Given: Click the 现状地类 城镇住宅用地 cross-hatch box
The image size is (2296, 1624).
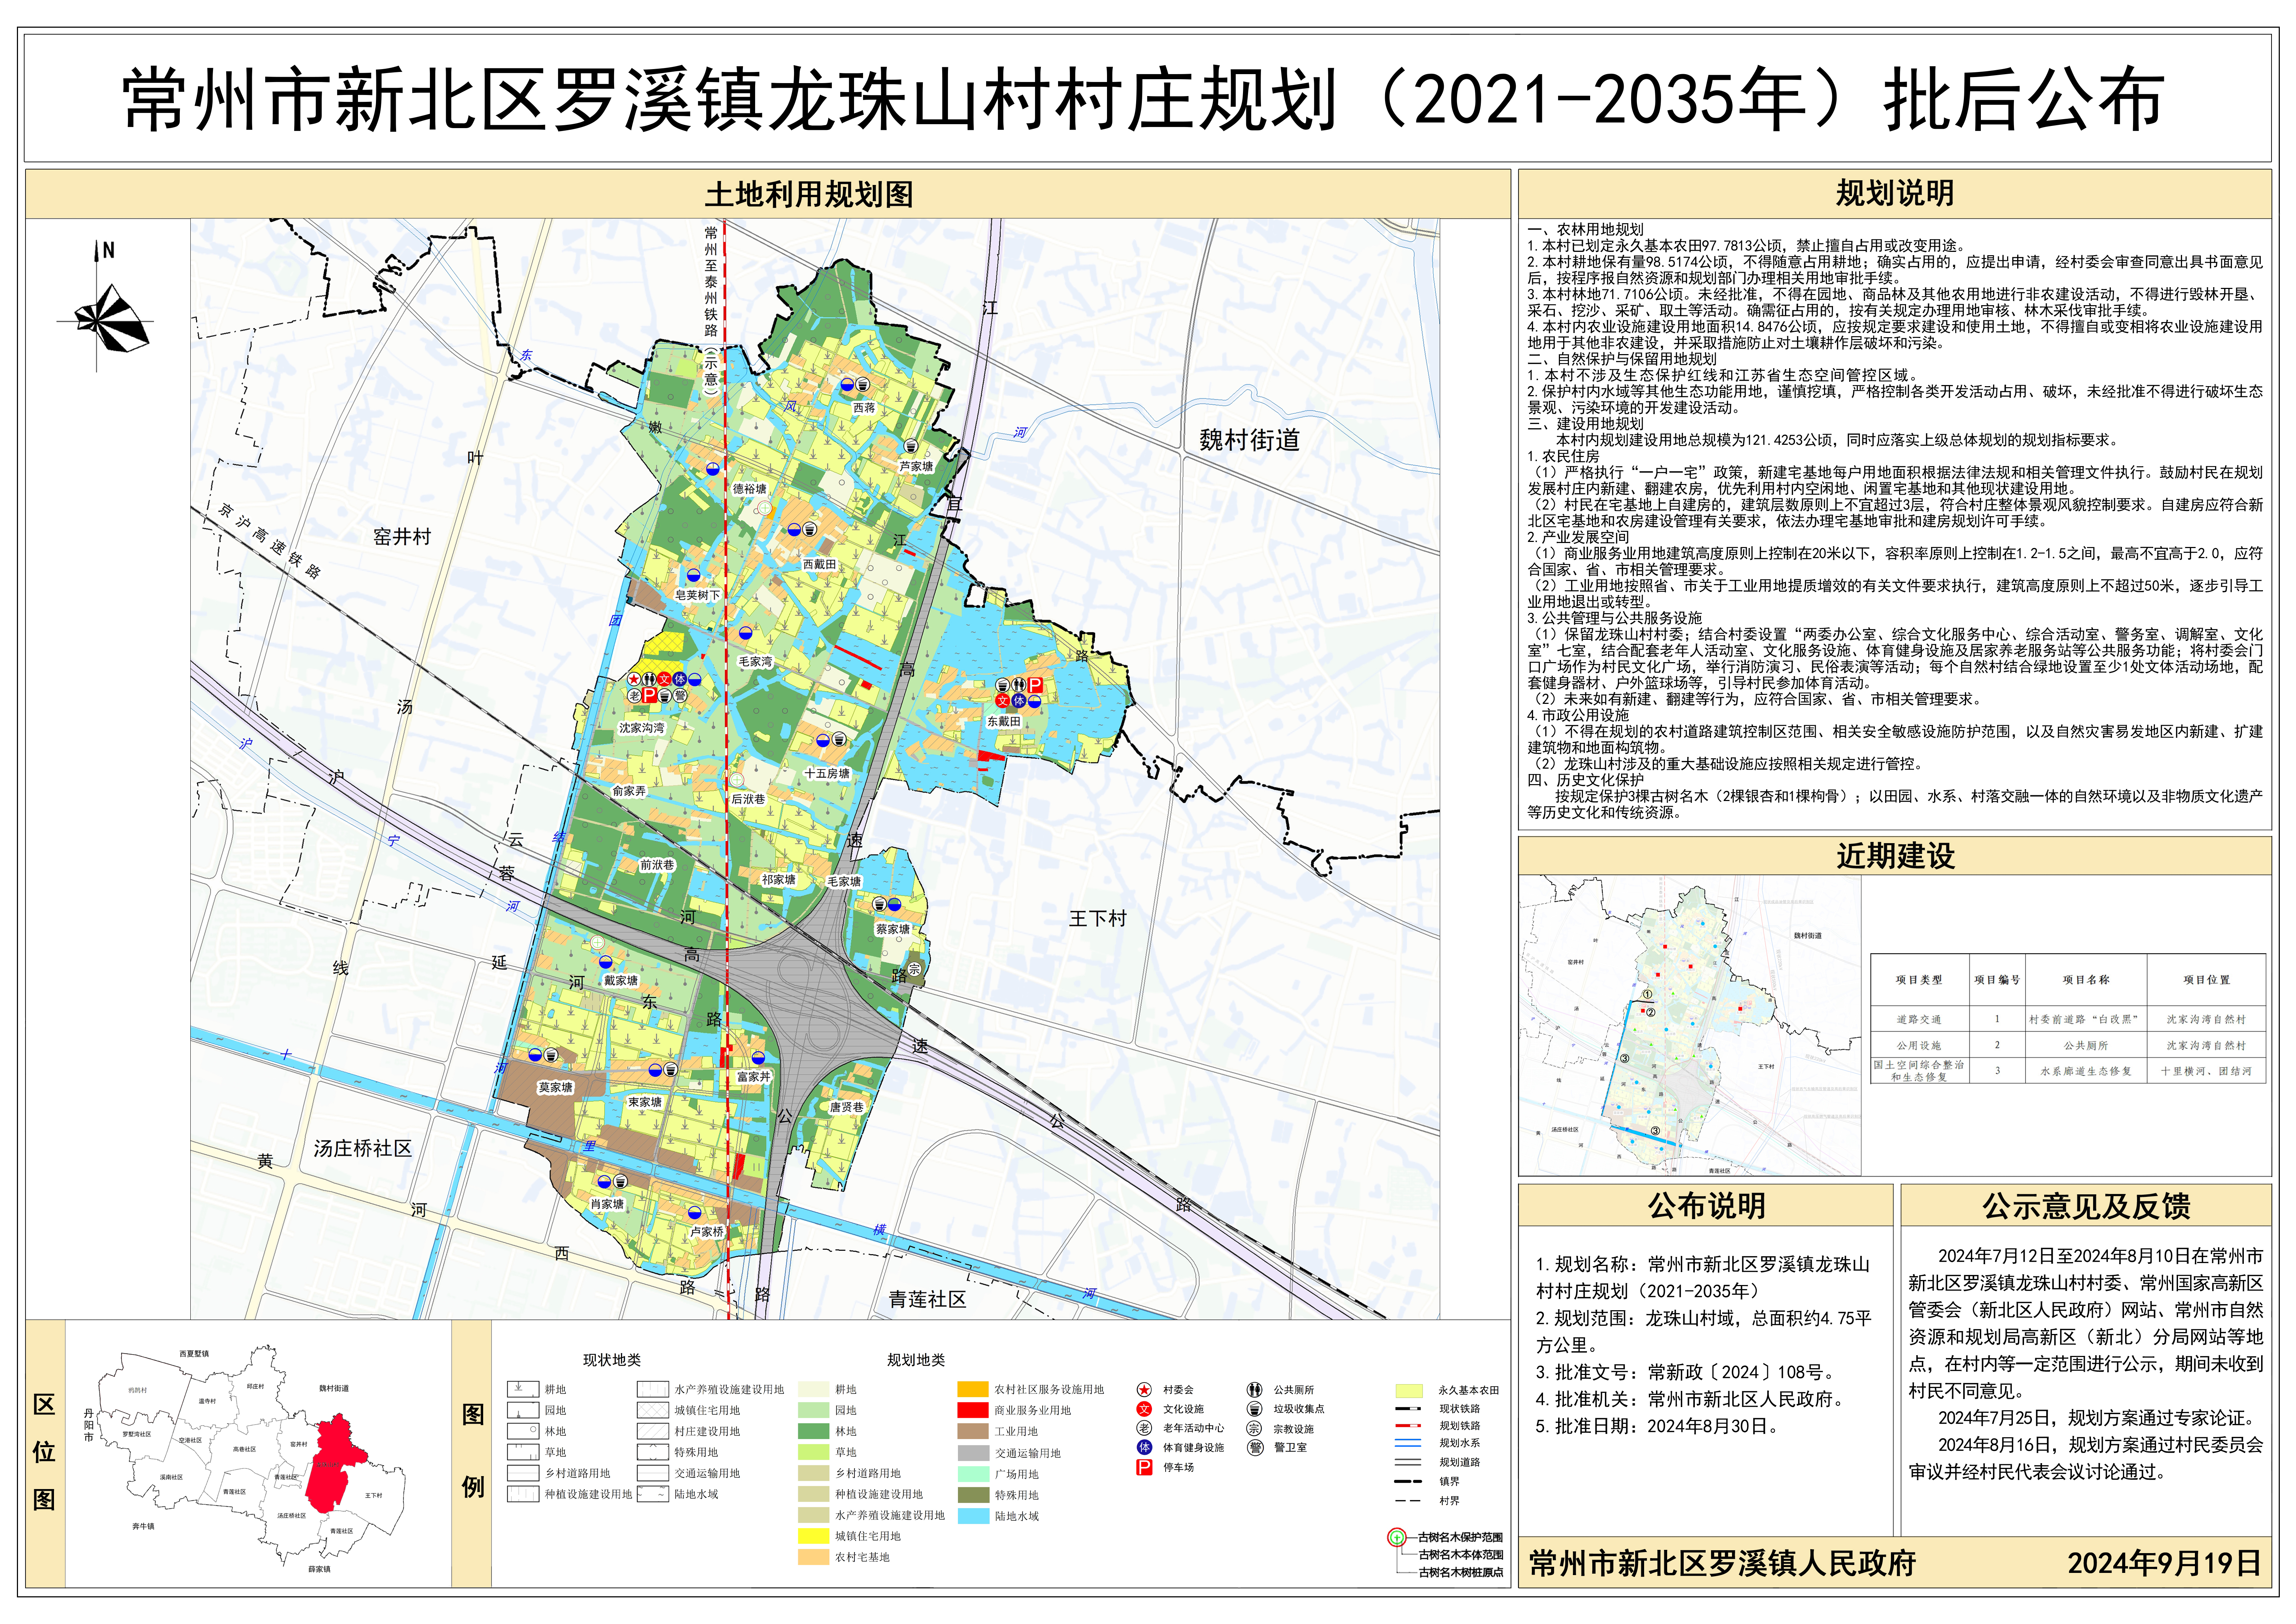Looking at the screenshot, I should point(653,1410).
